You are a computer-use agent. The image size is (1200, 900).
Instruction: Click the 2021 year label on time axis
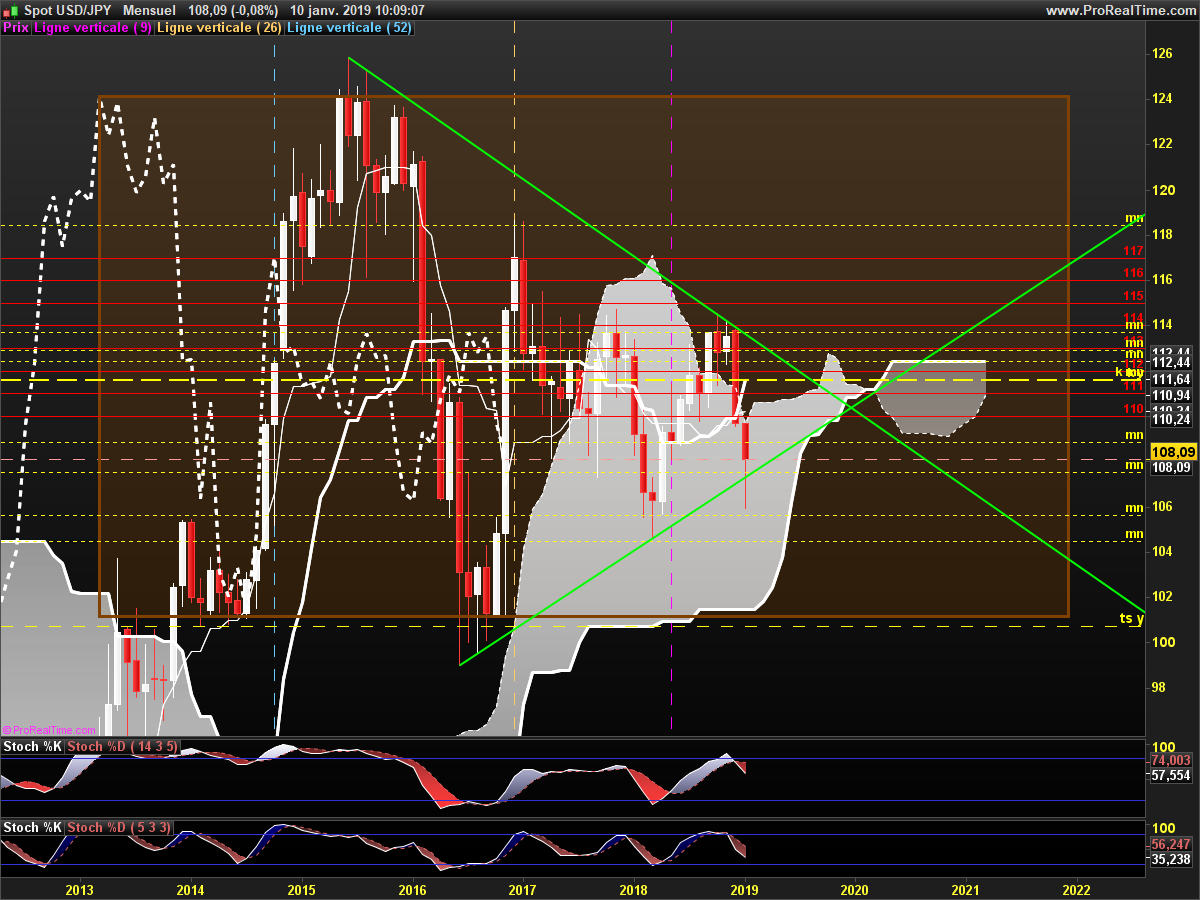point(966,889)
